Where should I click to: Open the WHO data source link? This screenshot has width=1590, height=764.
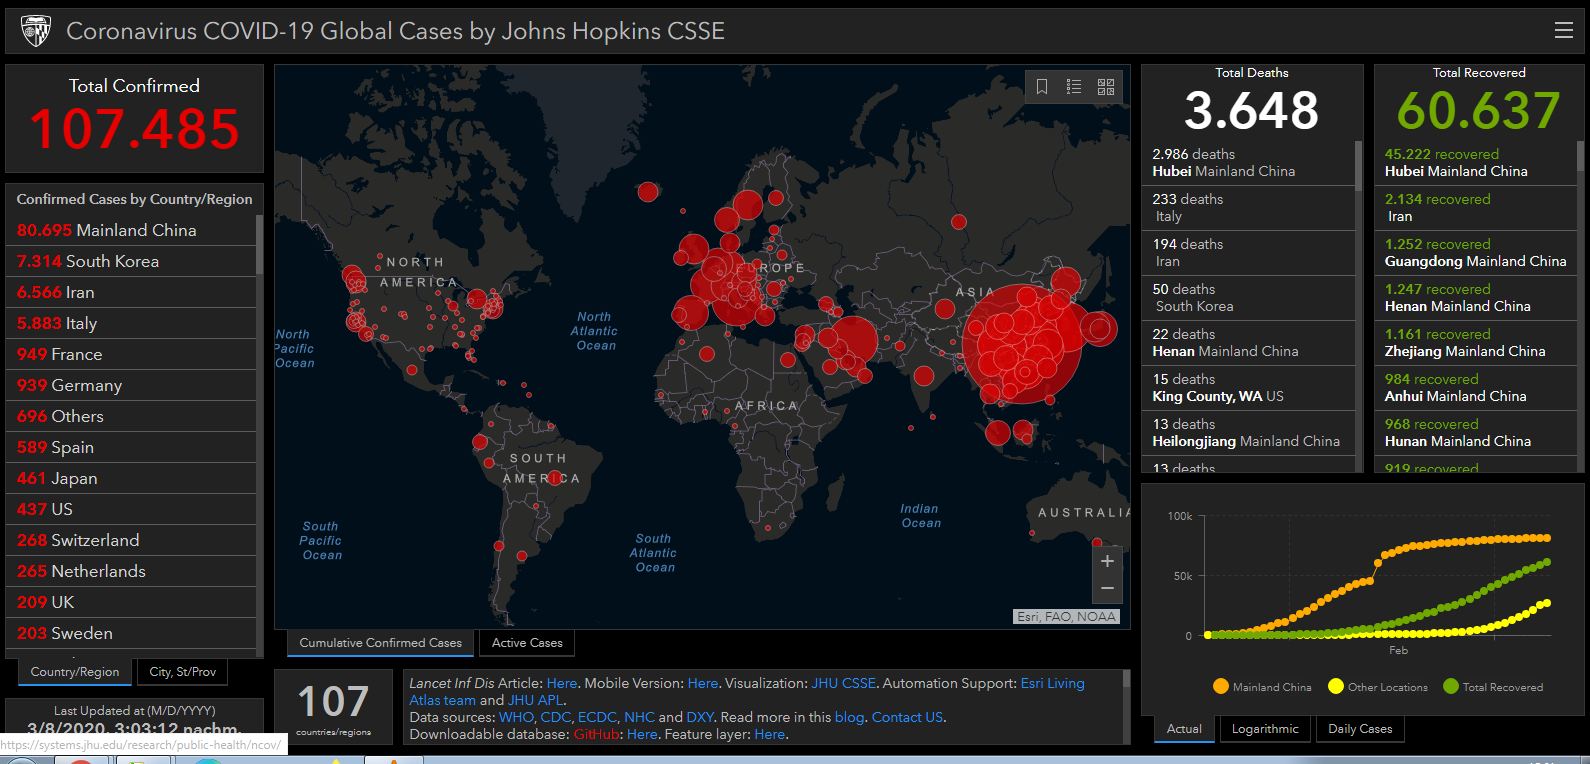tap(517, 717)
